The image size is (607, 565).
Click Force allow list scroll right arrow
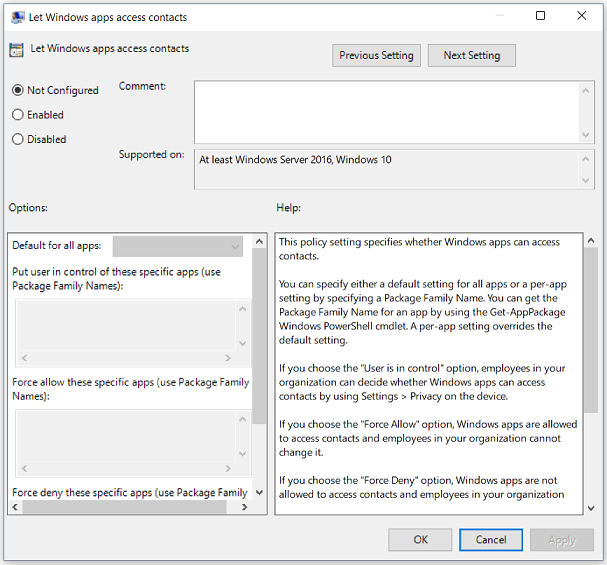coord(228,468)
